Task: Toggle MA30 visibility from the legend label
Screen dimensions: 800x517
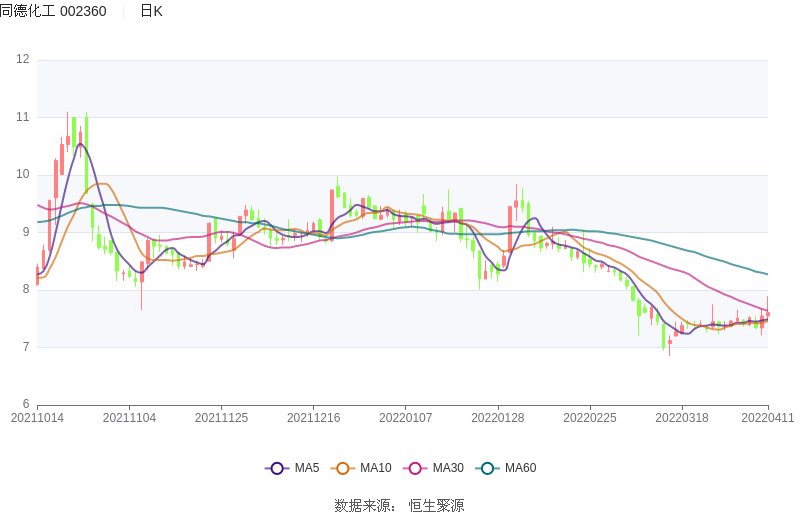Action: click(x=448, y=468)
